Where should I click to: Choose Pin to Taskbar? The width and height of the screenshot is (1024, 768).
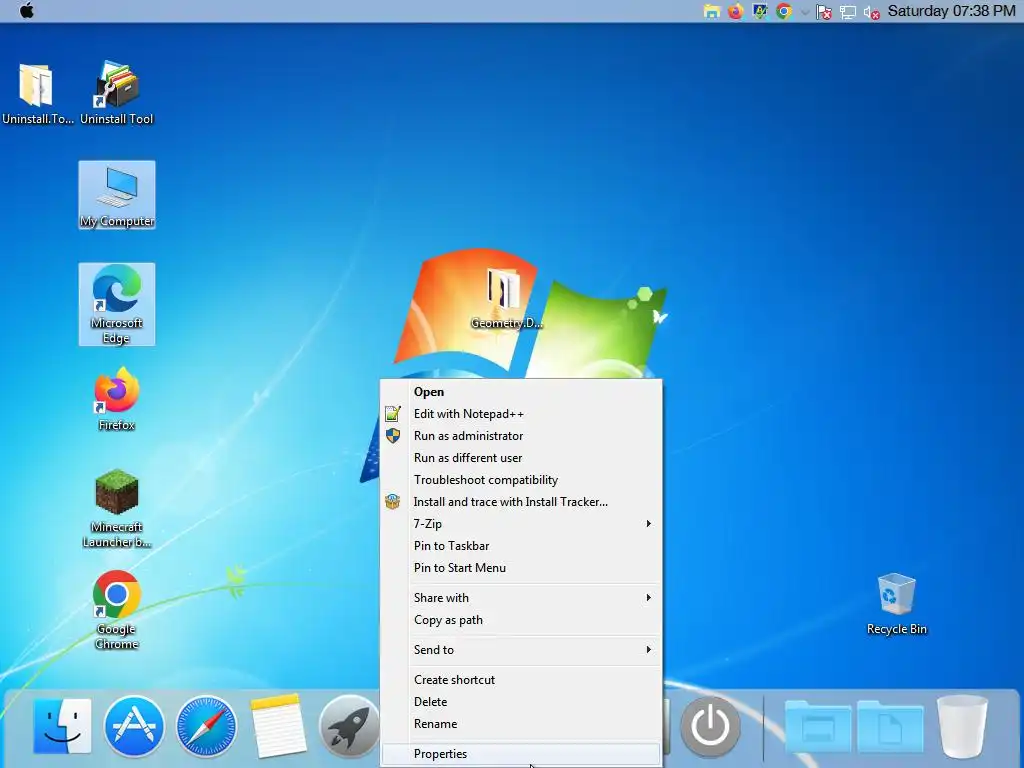tap(521, 546)
